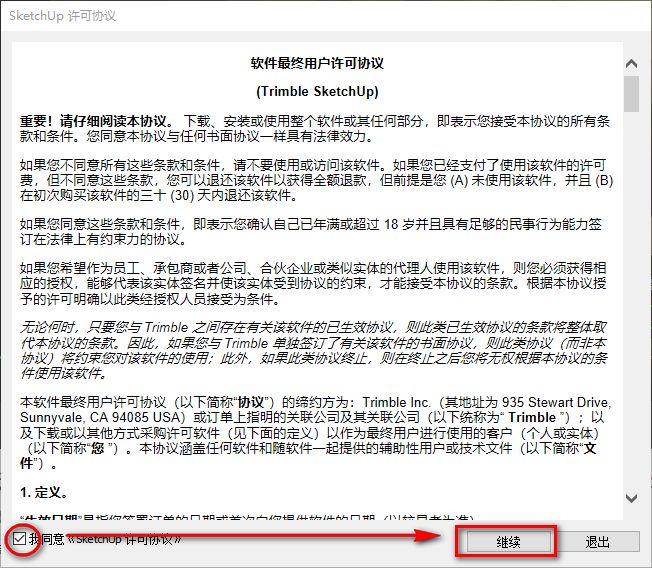The width and height of the screenshot is (652, 568).
Task: Click the scrollbar down arrow
Action: point(631,497)
